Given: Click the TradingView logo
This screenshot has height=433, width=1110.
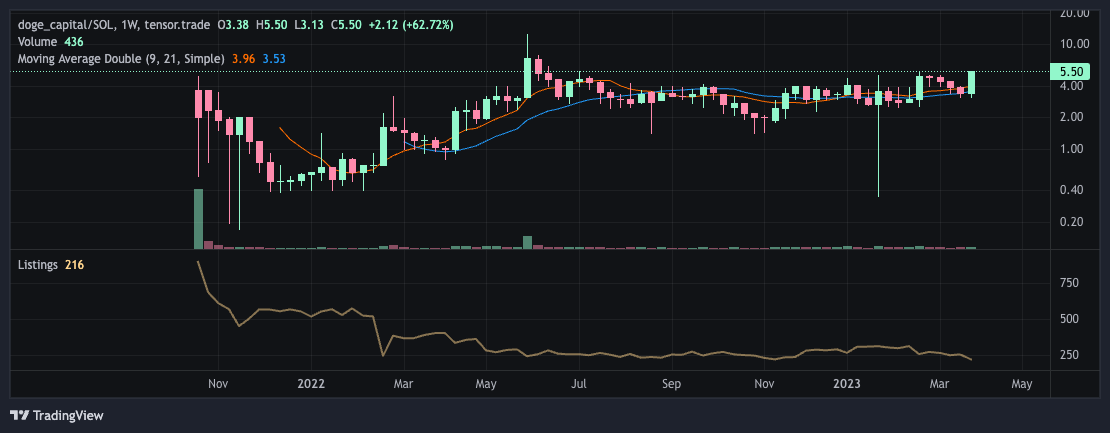Looking at the screenshot, I should [x=57, y=415].
